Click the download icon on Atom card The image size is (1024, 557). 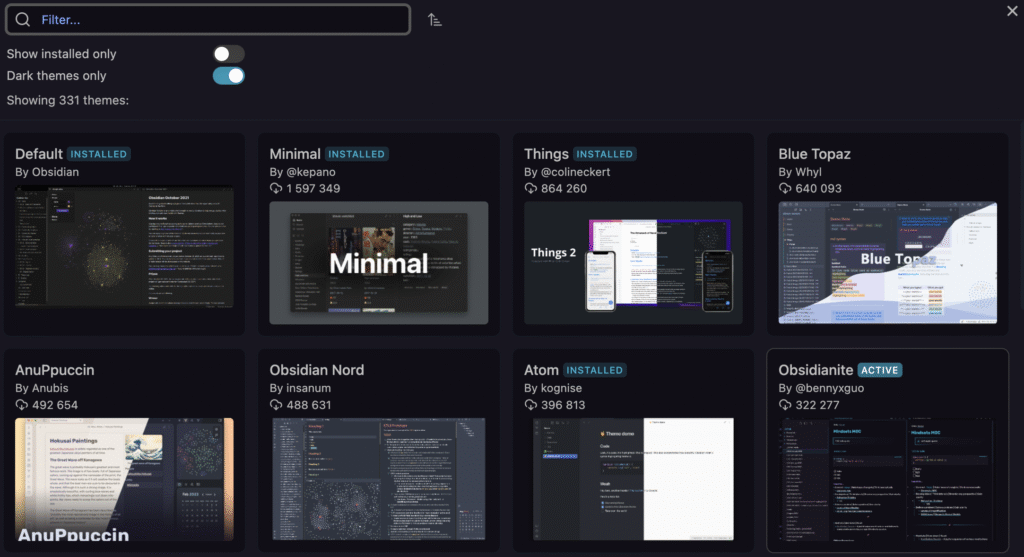[x=530, y=405]
